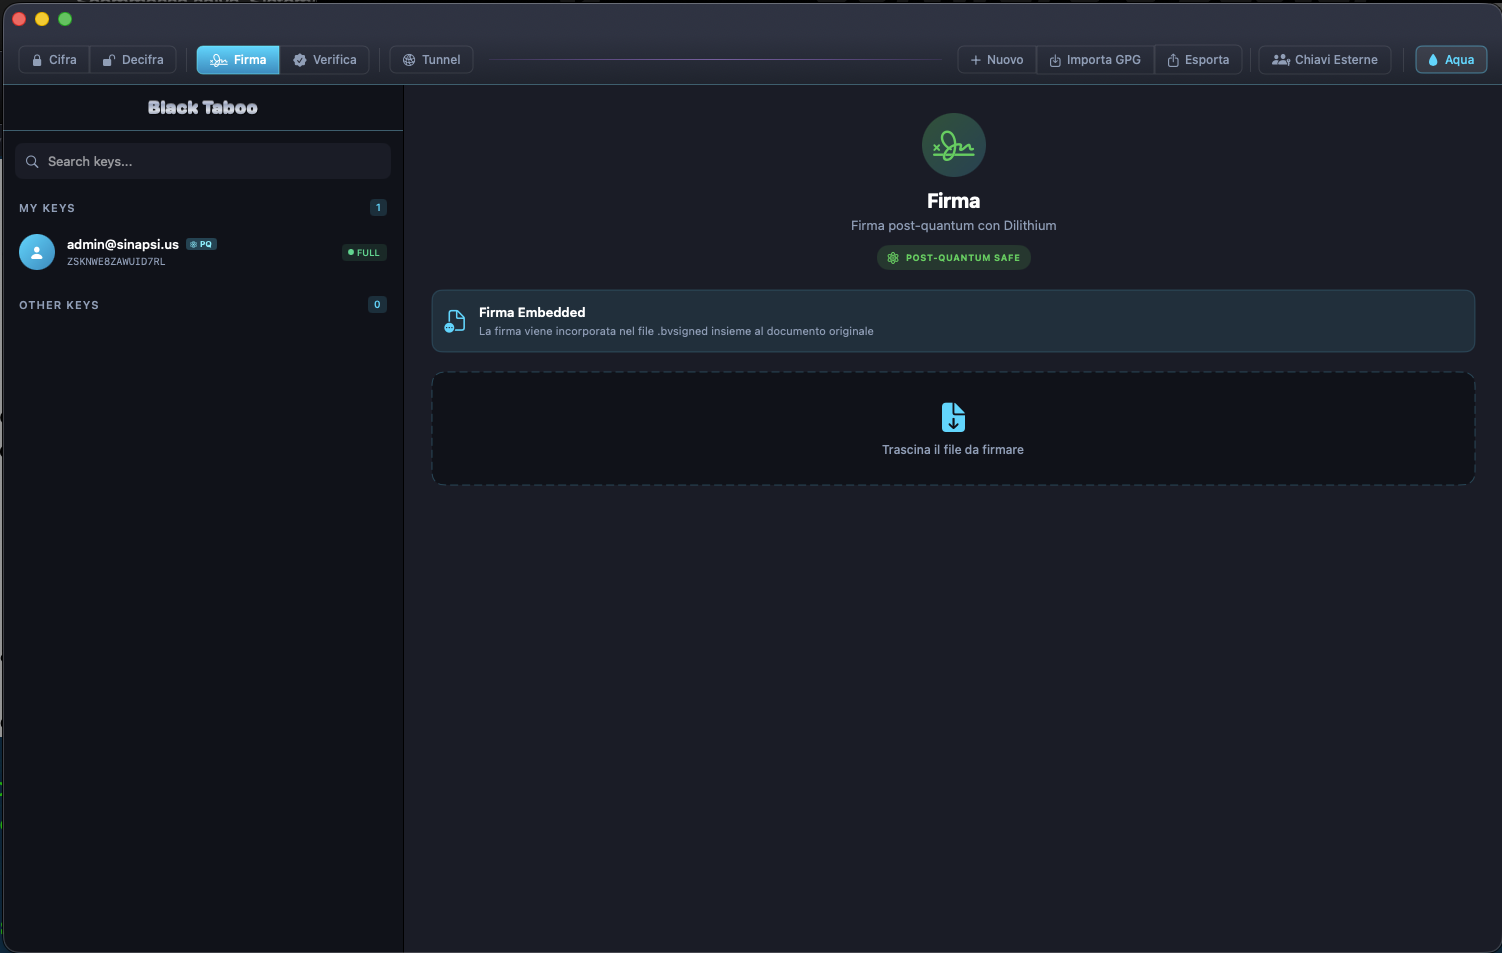Click the file download icon in drop zone
1502x953 pixels.
click(x=953, y=417)
